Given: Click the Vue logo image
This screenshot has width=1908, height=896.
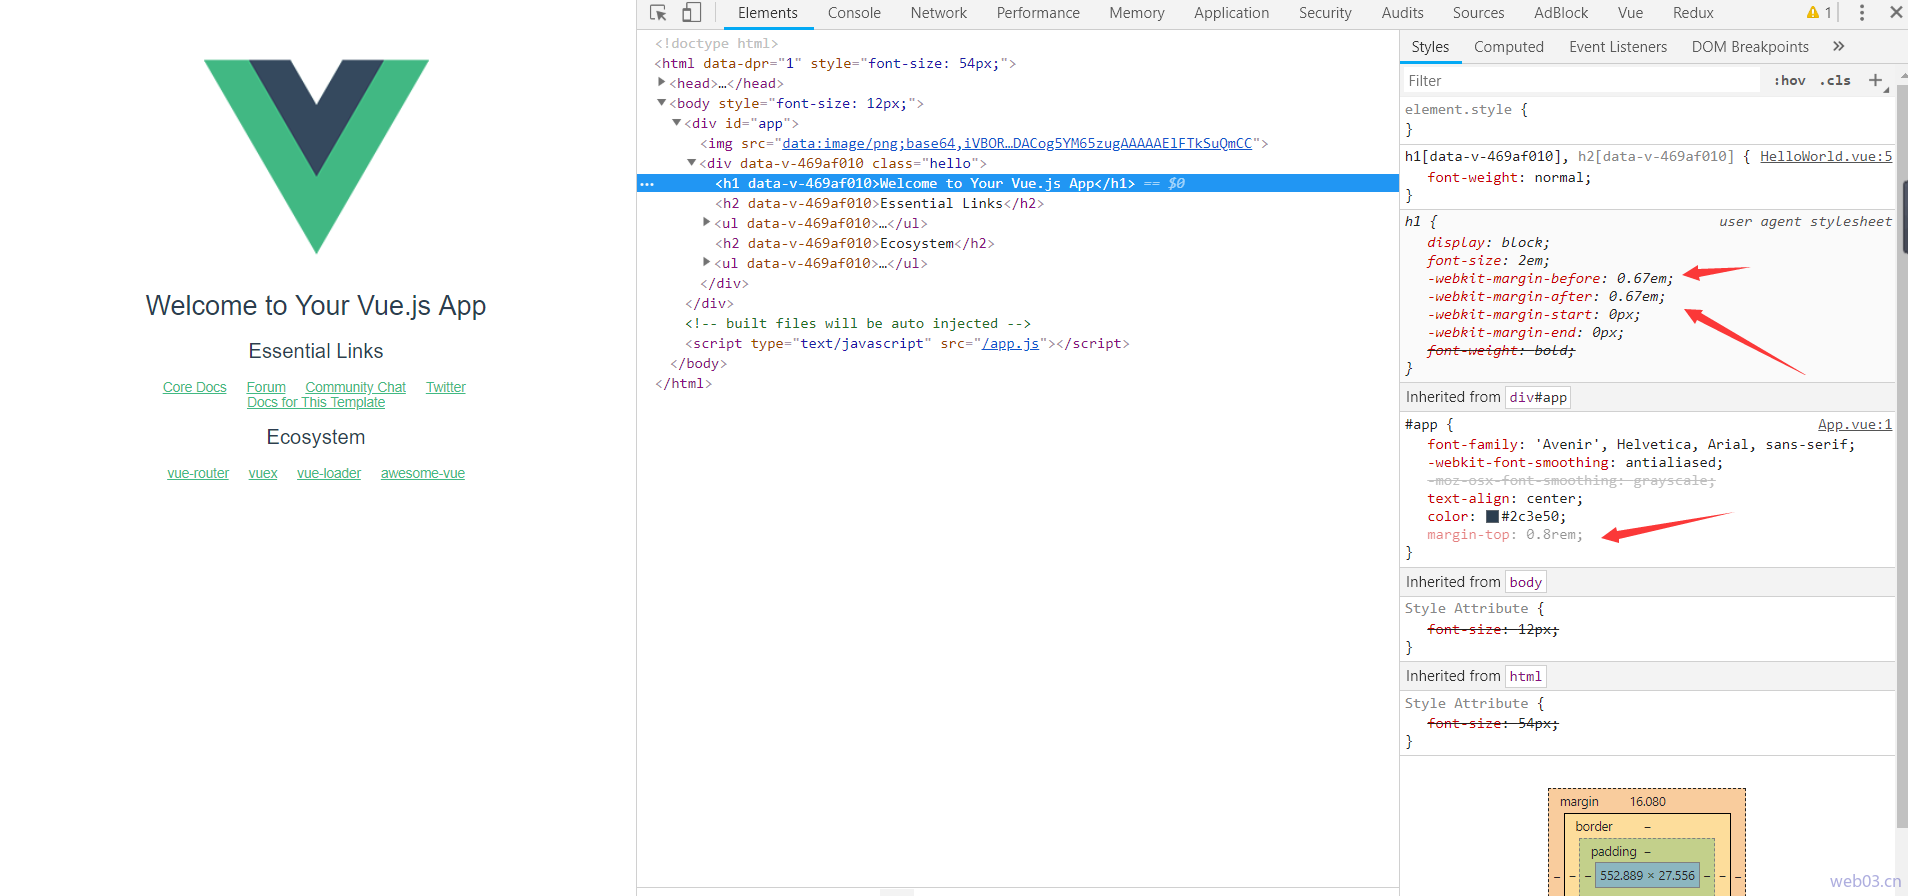Looking at the screenshot, I should 316,156.
